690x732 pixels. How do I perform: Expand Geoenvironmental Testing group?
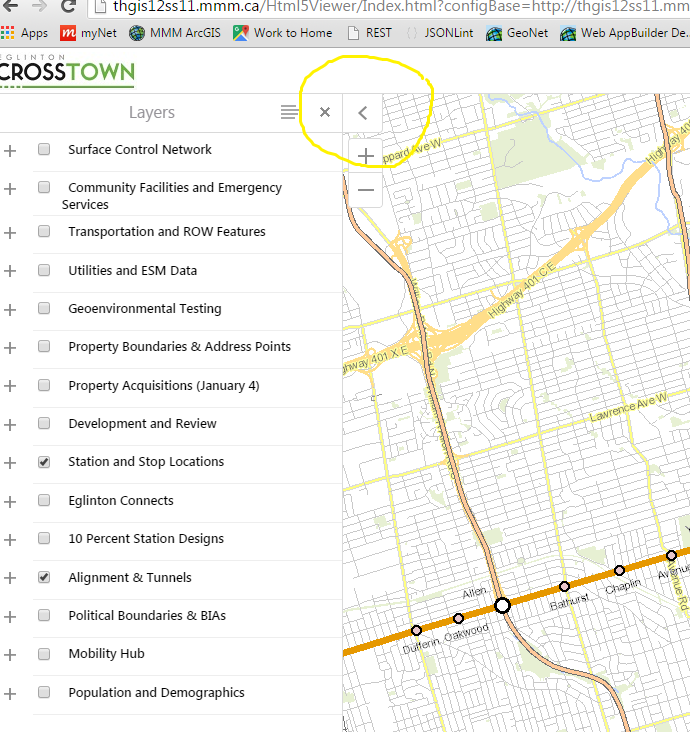[10, 310]
